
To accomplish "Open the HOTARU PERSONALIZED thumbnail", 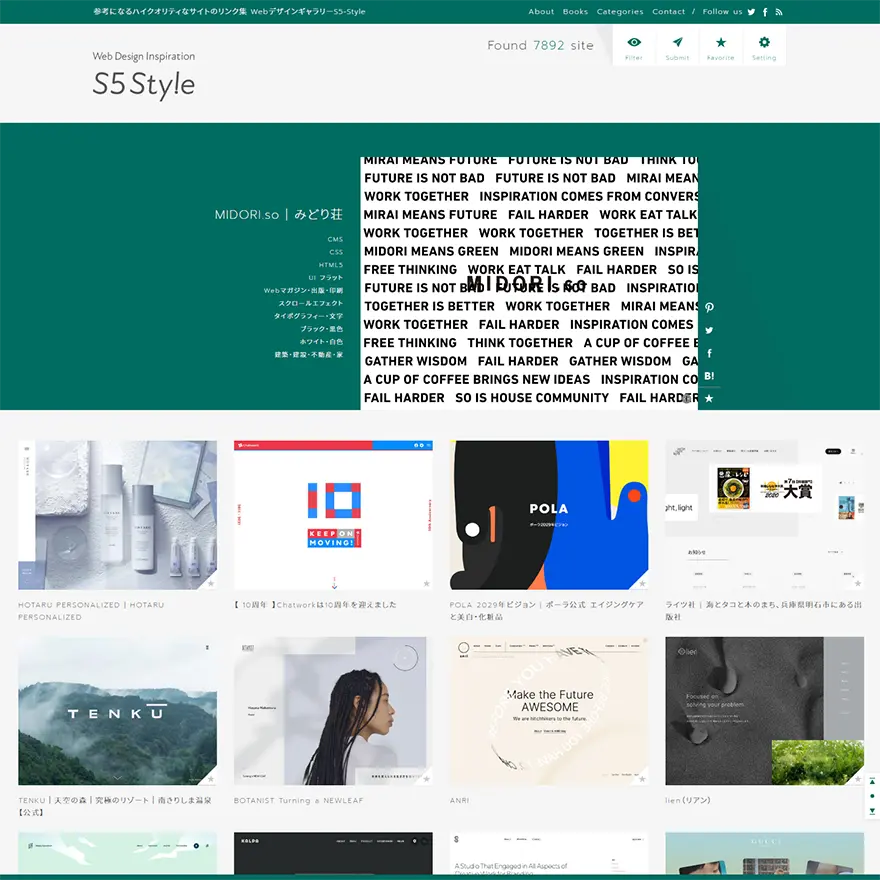I will [x=117, y=515].
